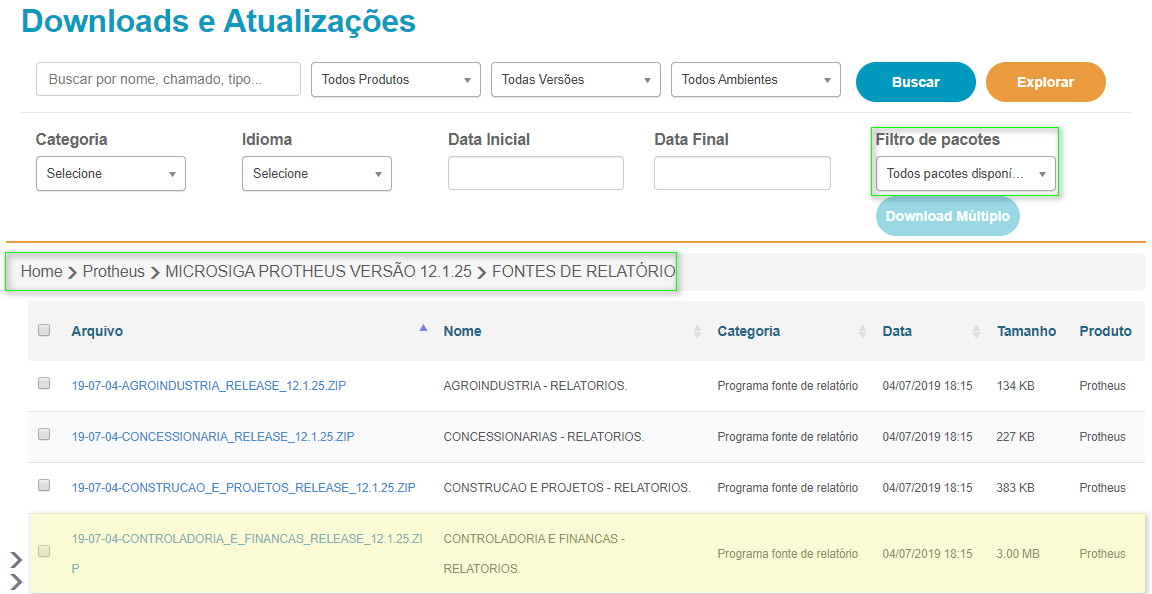Image resolution: width=1152 pixels, height=594 pixels.
Task: Click the Produto column header
Action: 1106,332
